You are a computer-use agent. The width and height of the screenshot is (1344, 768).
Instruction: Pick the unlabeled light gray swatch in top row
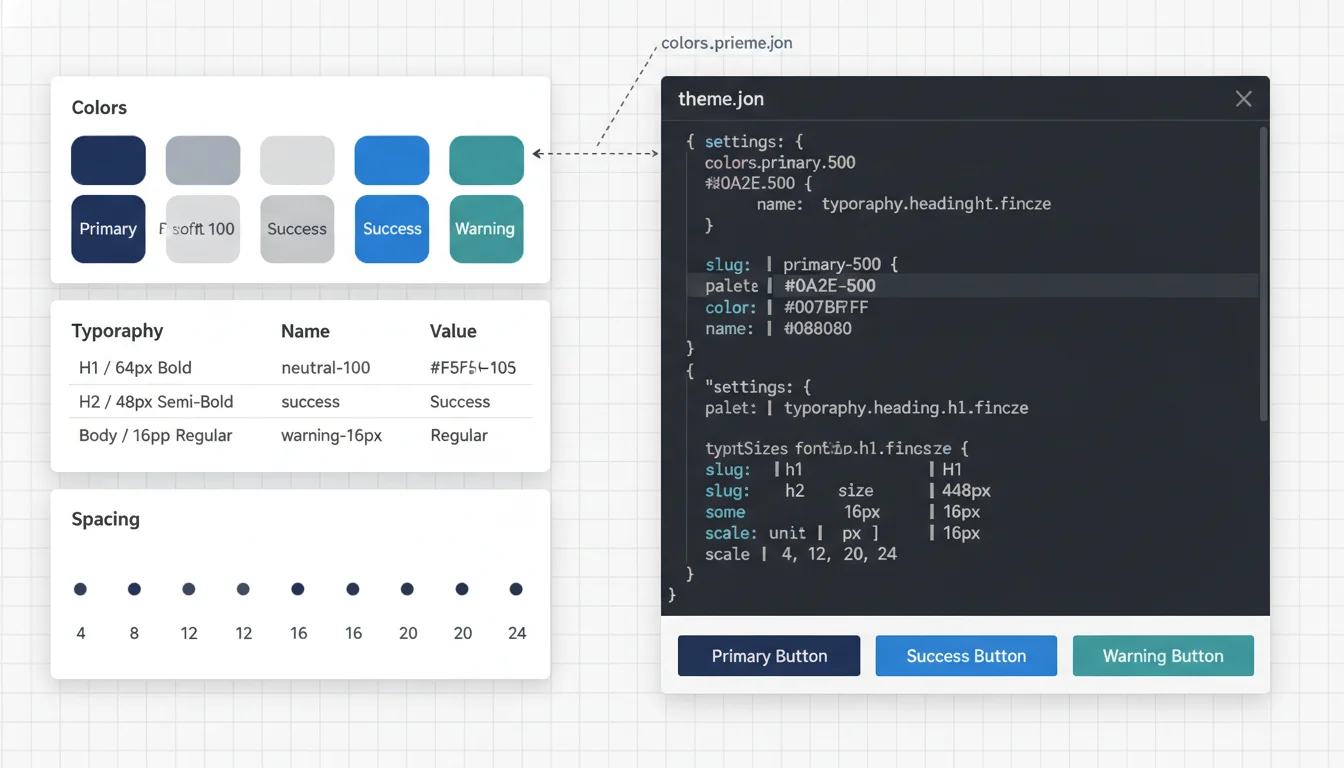pos(297,161)
